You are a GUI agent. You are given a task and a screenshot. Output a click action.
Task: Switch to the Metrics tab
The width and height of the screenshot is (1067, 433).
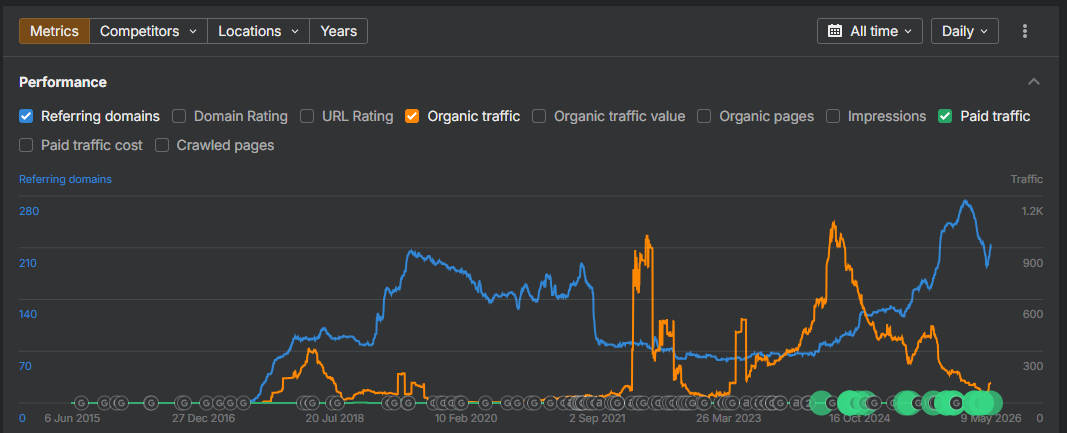(54, 31)
